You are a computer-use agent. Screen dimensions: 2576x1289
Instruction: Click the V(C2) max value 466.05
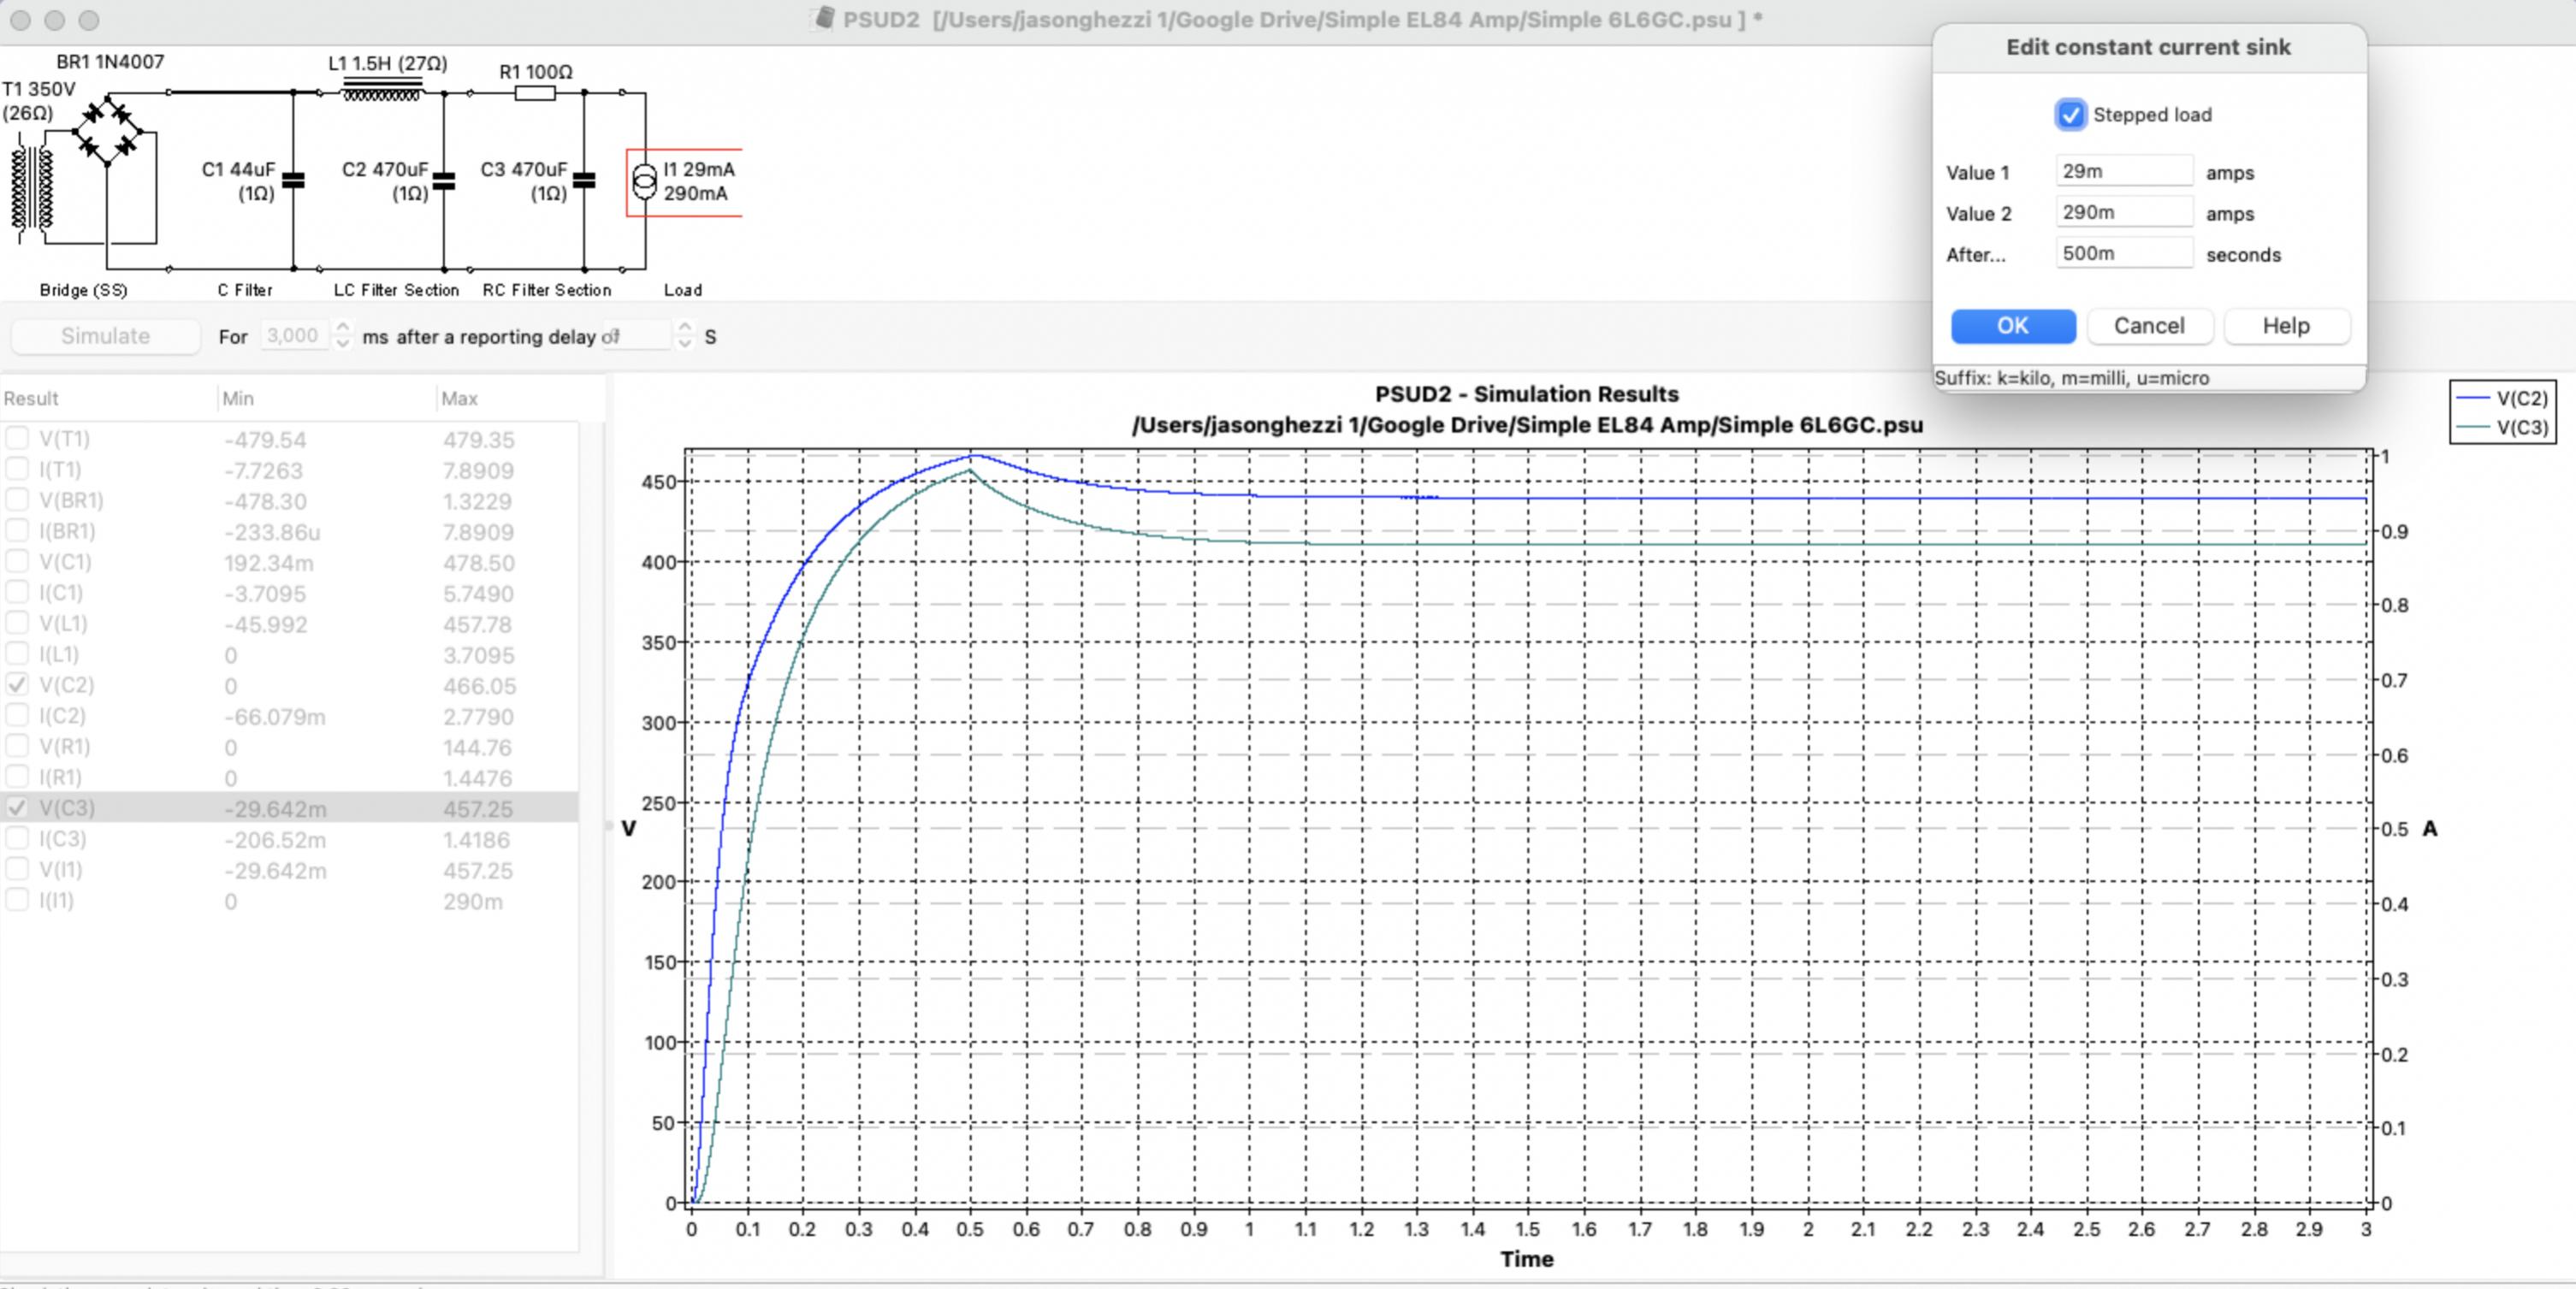coord(480,686)
